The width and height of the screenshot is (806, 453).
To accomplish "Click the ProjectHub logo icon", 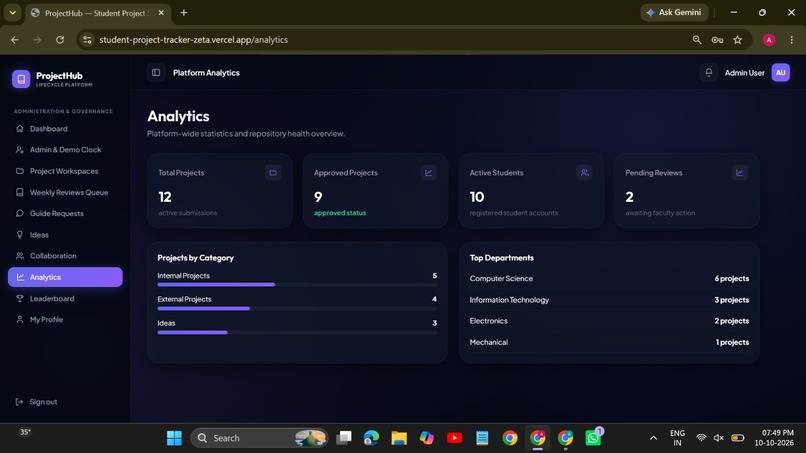I will [21, 79].
